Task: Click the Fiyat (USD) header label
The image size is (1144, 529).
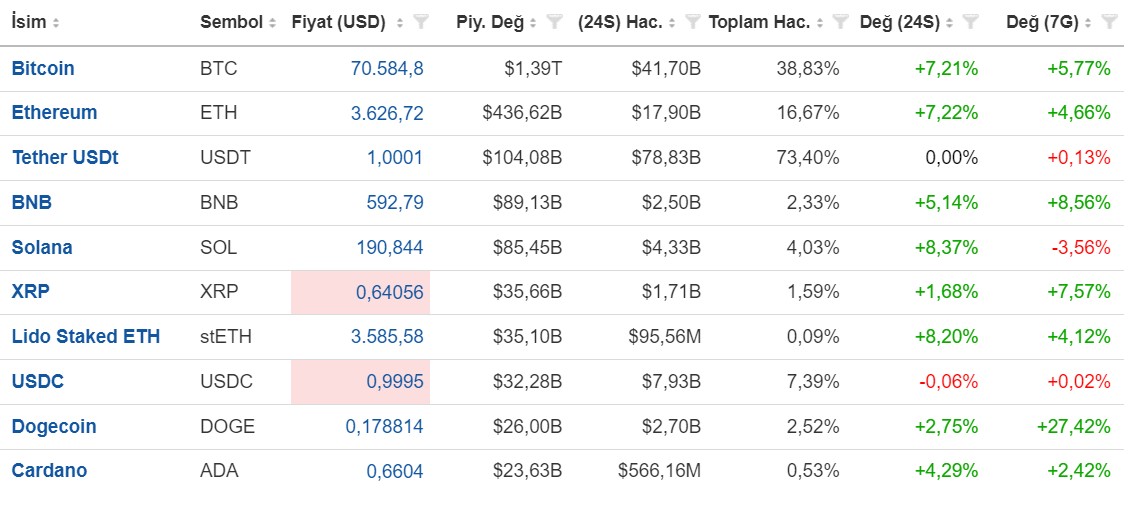Action: (x=339, y=23)
